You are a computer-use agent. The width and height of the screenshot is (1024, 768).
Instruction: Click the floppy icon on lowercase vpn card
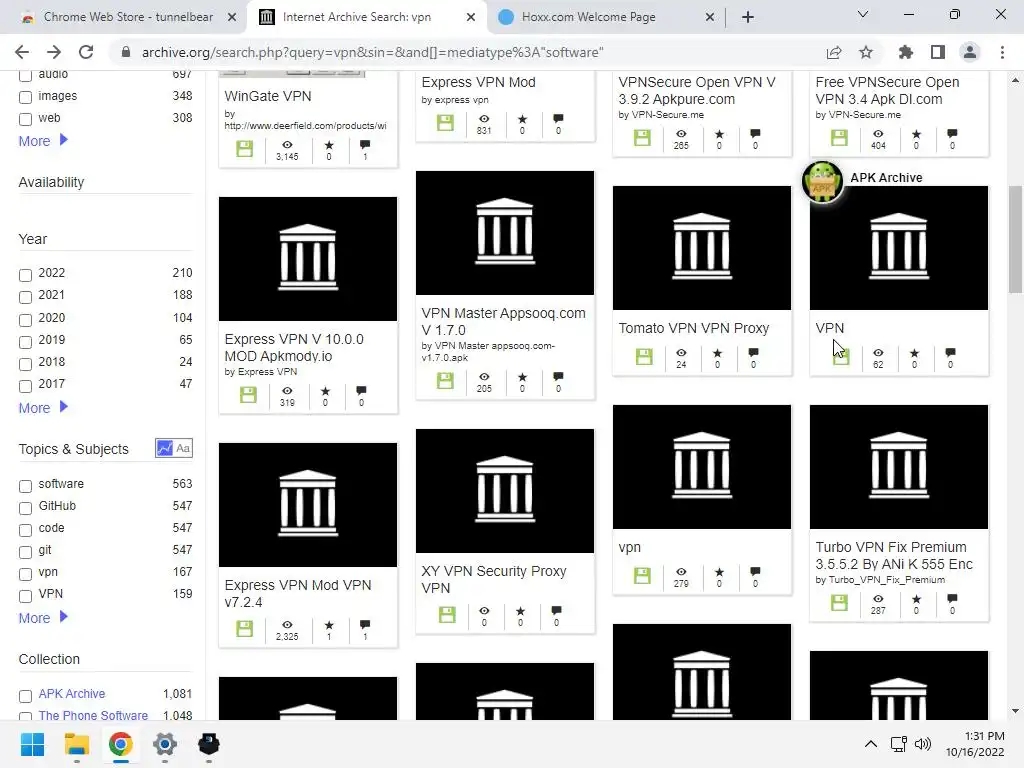[x=643, y=575]
